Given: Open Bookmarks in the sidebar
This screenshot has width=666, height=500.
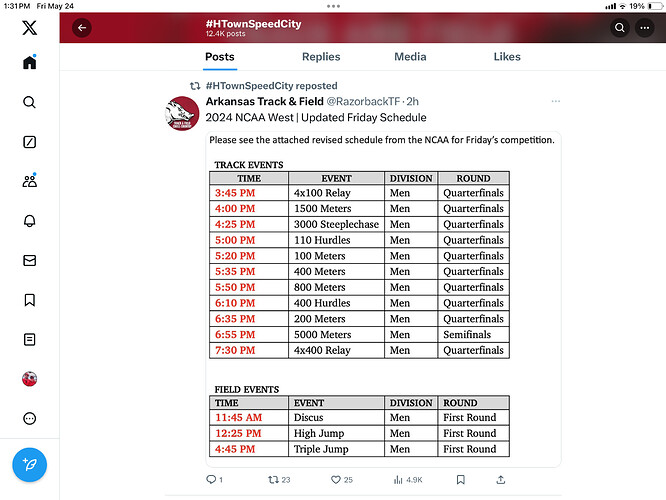Looking at the screenshot, I should tap(29, 300).
